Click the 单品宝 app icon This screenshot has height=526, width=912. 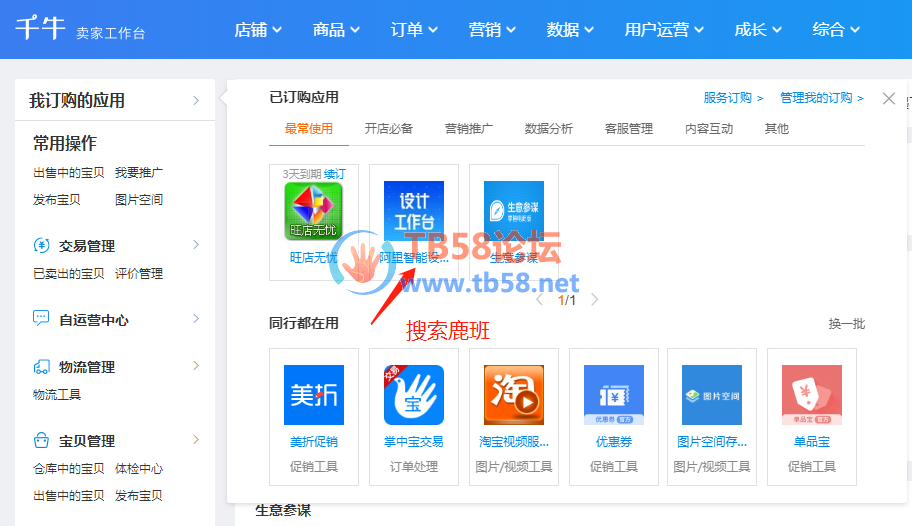tap(812, 395)
